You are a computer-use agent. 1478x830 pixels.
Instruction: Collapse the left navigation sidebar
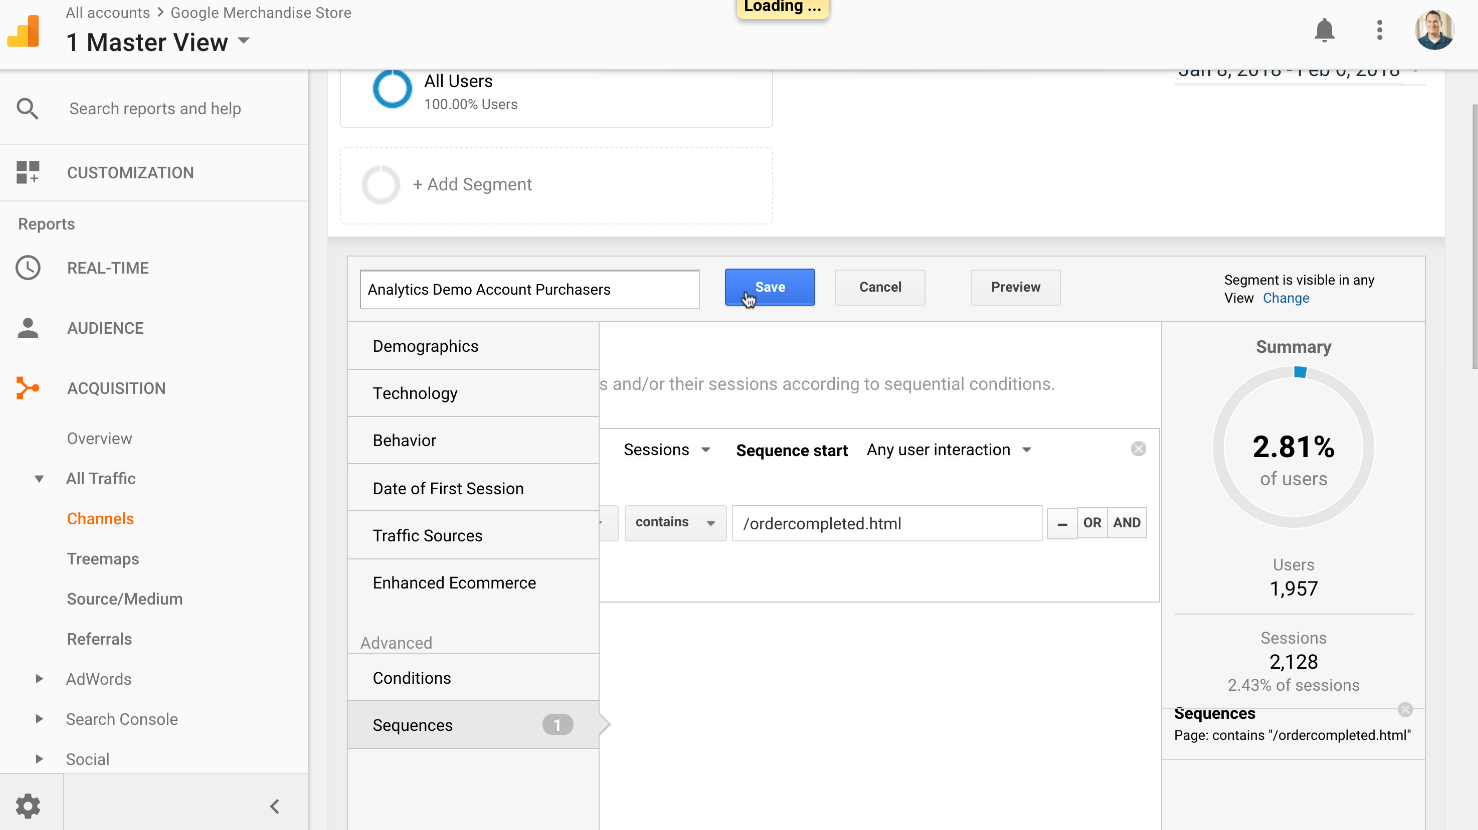274,806
